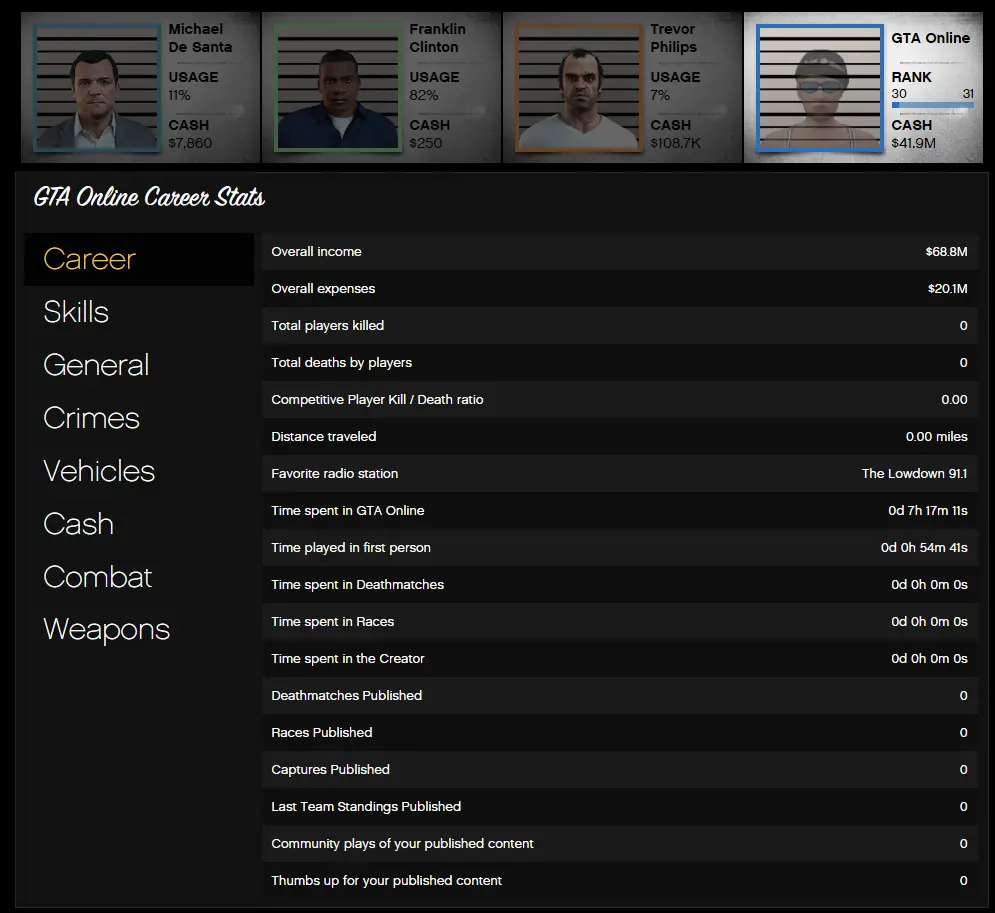
Task: Open the Skills stats tab
Action: (139, 312)
